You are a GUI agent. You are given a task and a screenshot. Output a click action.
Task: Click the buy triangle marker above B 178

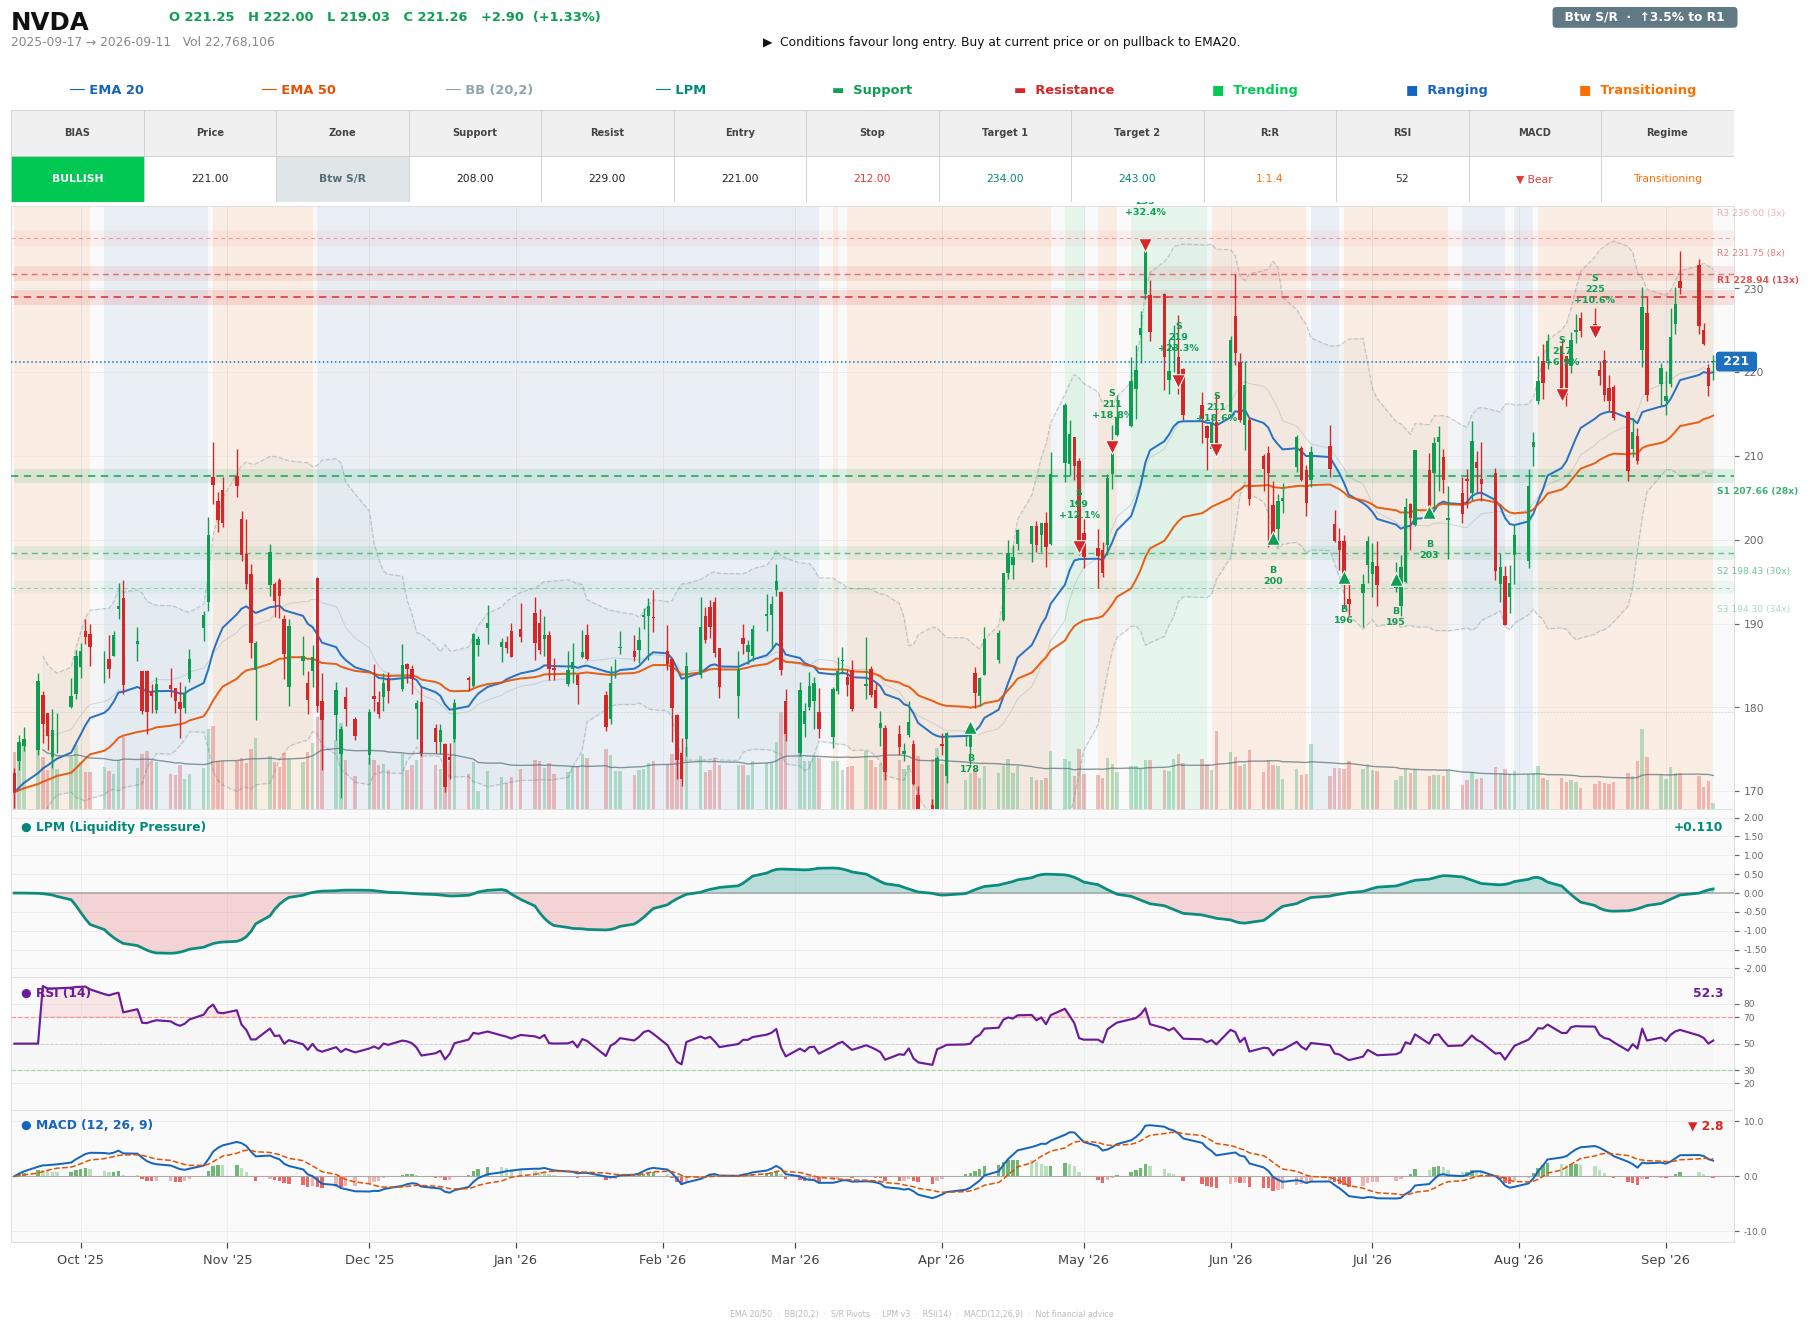[x=969, y=728]
